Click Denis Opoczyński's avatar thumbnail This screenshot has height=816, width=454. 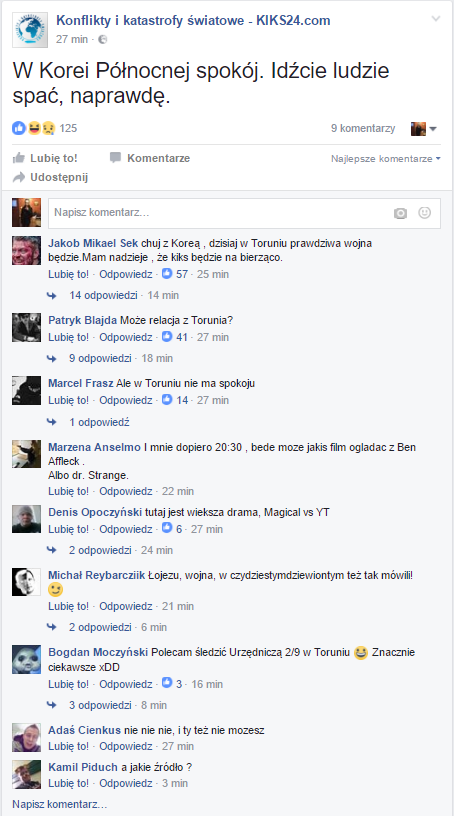(27, 519)
